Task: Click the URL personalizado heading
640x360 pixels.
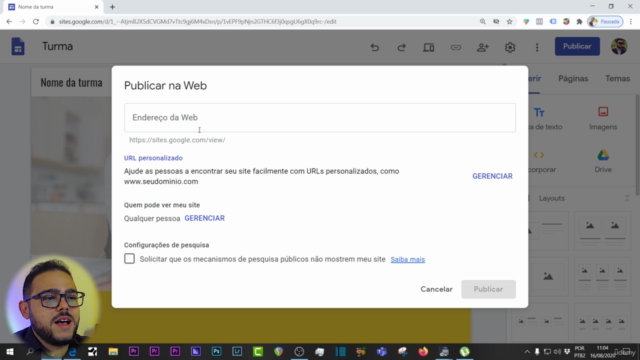Action: (x=153, y=158)
